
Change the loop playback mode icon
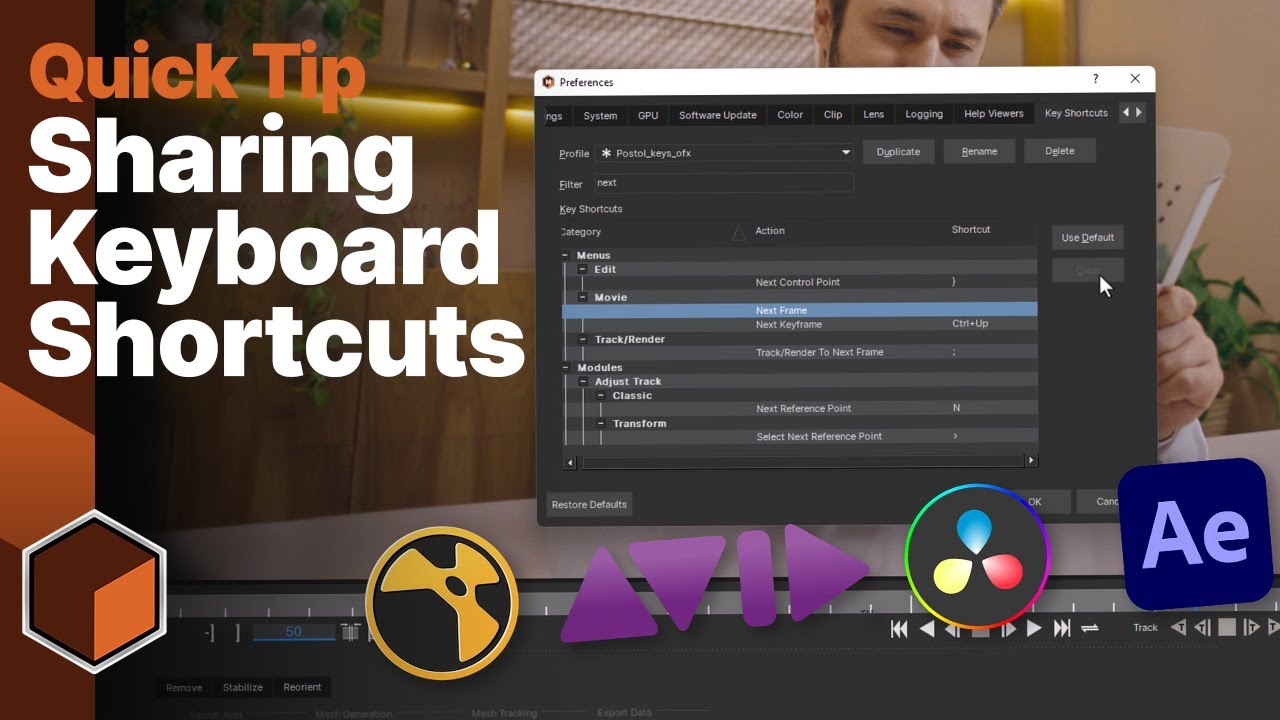click(x=1090, y=628)
